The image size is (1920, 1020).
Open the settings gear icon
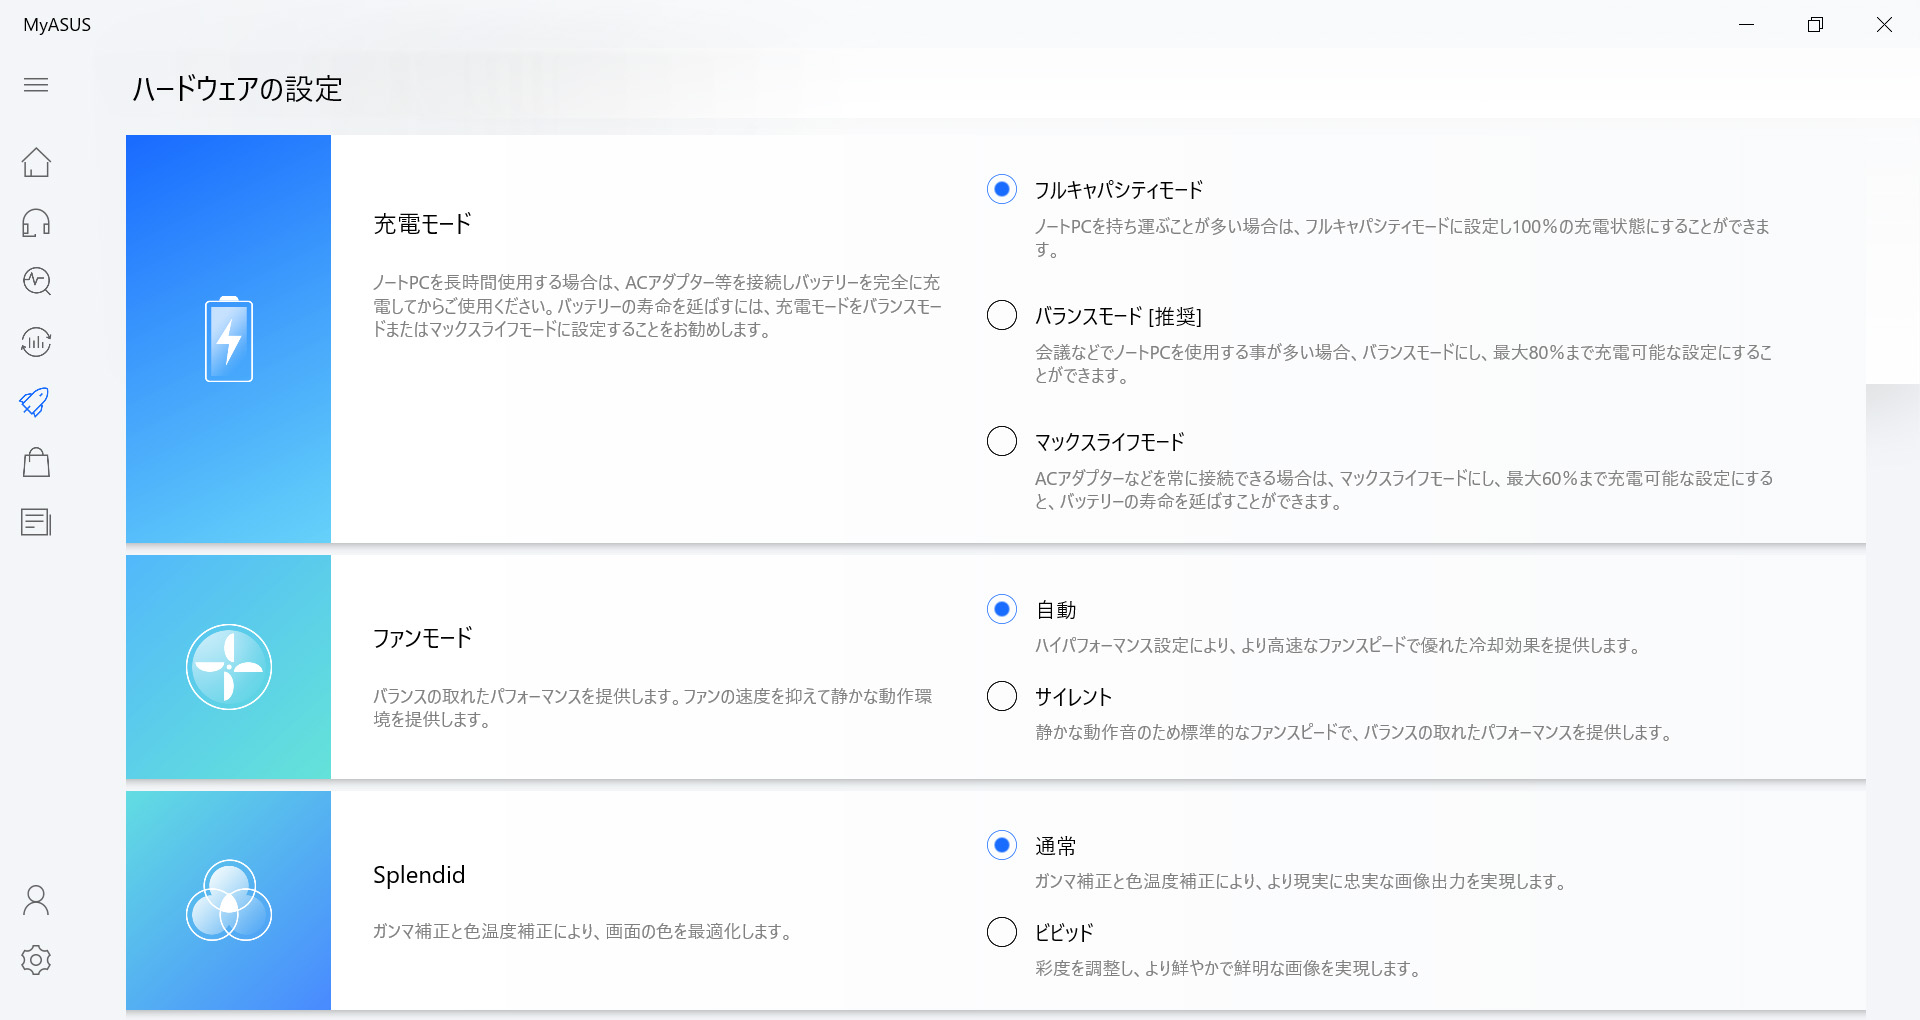pyautogui.click(x=36, y=960)
